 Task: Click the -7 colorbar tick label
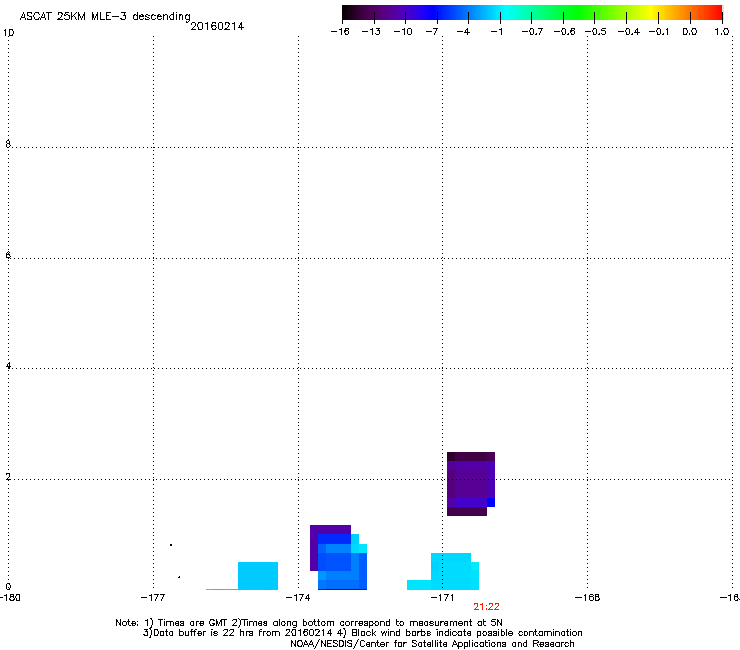[432, 32]
